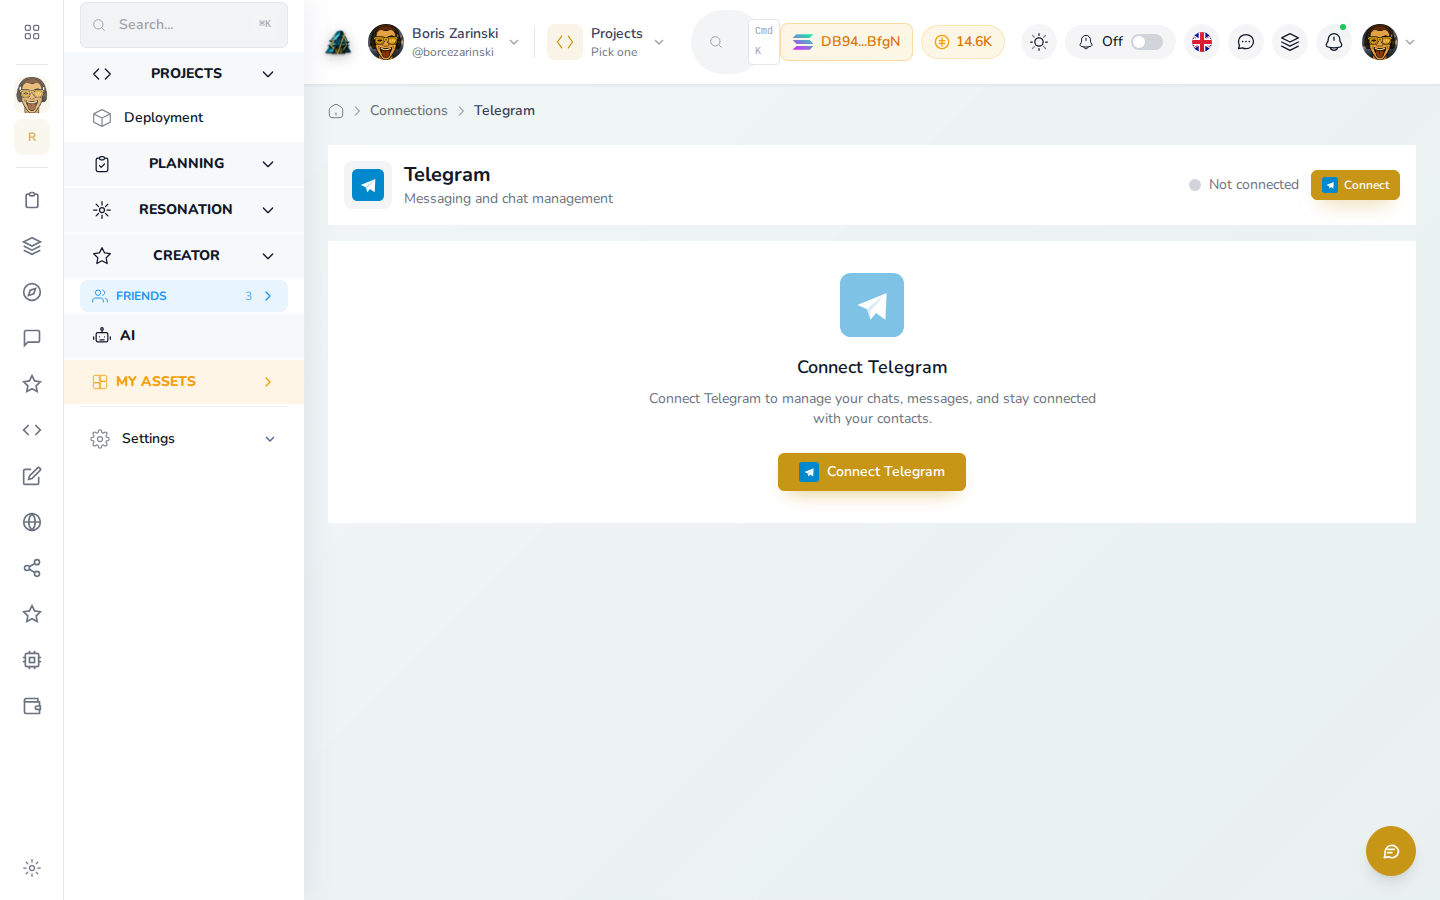The height and width of the screenshot is (900, 1440).
Task: Open the compass explore icon
Action: tap(32, 292)
